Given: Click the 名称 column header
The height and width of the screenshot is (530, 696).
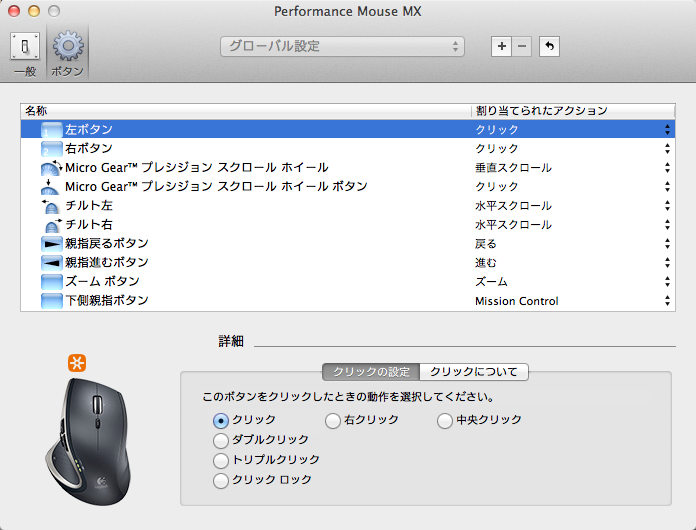Looking at the screenshot, I should click(x=245, y=111).
